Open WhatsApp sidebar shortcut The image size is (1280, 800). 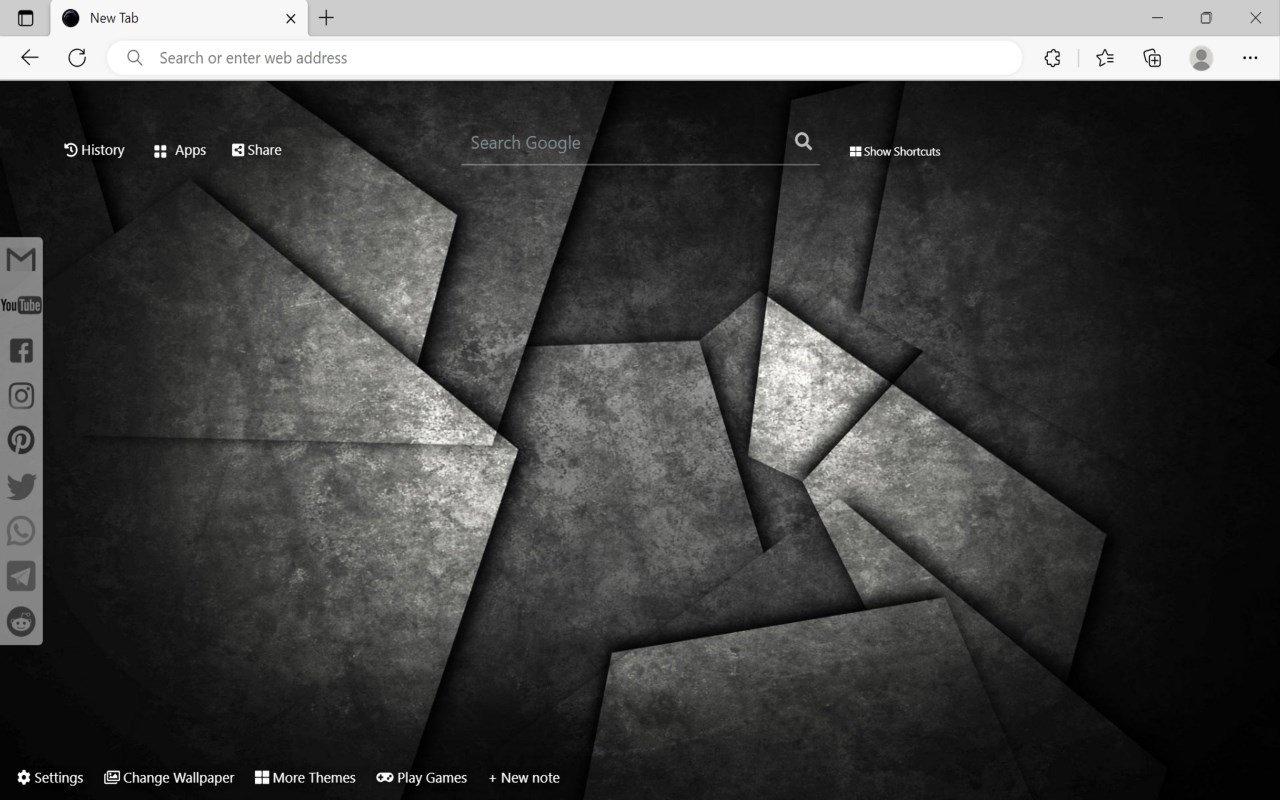click(21, 531)
